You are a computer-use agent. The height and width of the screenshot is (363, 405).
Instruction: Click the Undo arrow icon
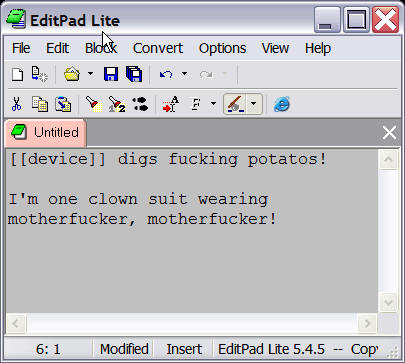[x=166, y=74]
